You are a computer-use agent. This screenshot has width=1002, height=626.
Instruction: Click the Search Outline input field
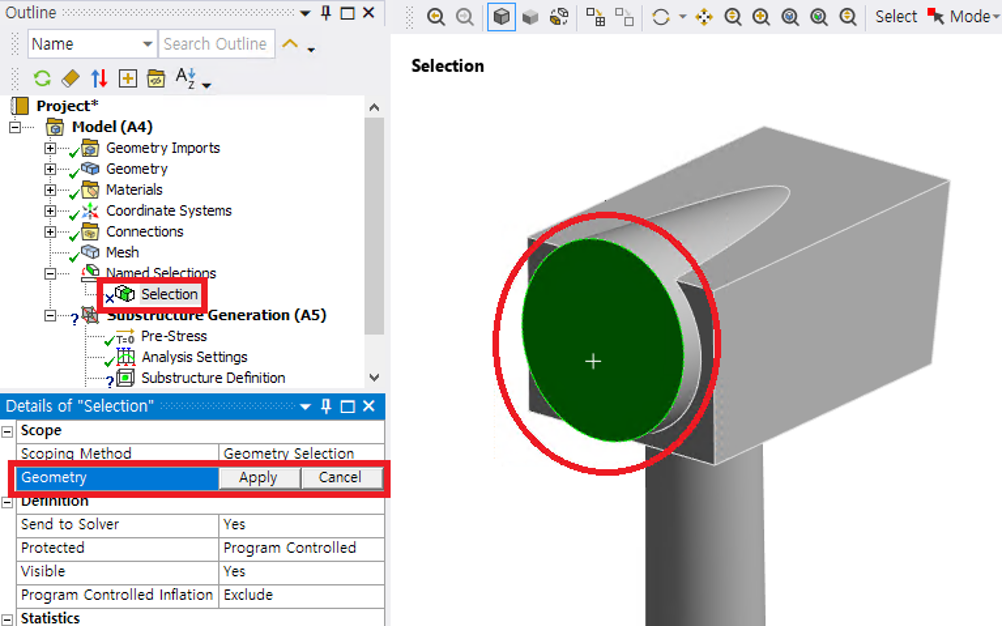(214, 44)
